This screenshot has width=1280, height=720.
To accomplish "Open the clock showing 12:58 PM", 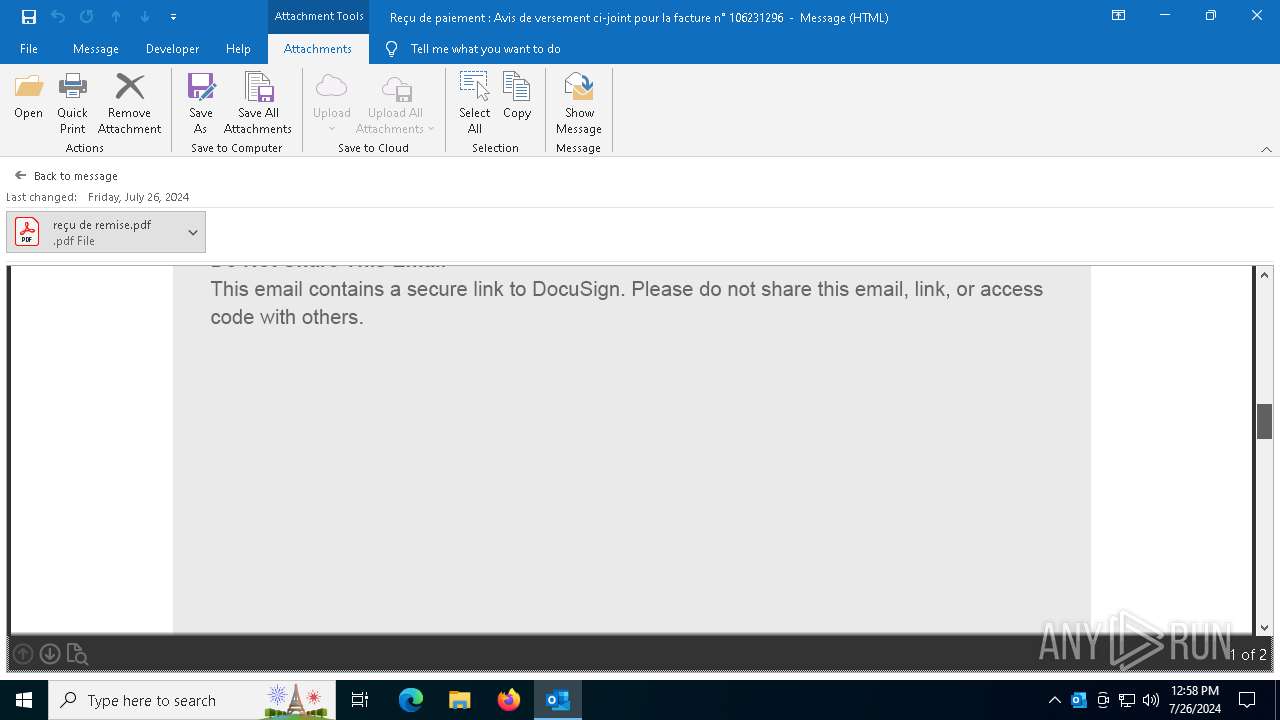I will (1195, 700).
